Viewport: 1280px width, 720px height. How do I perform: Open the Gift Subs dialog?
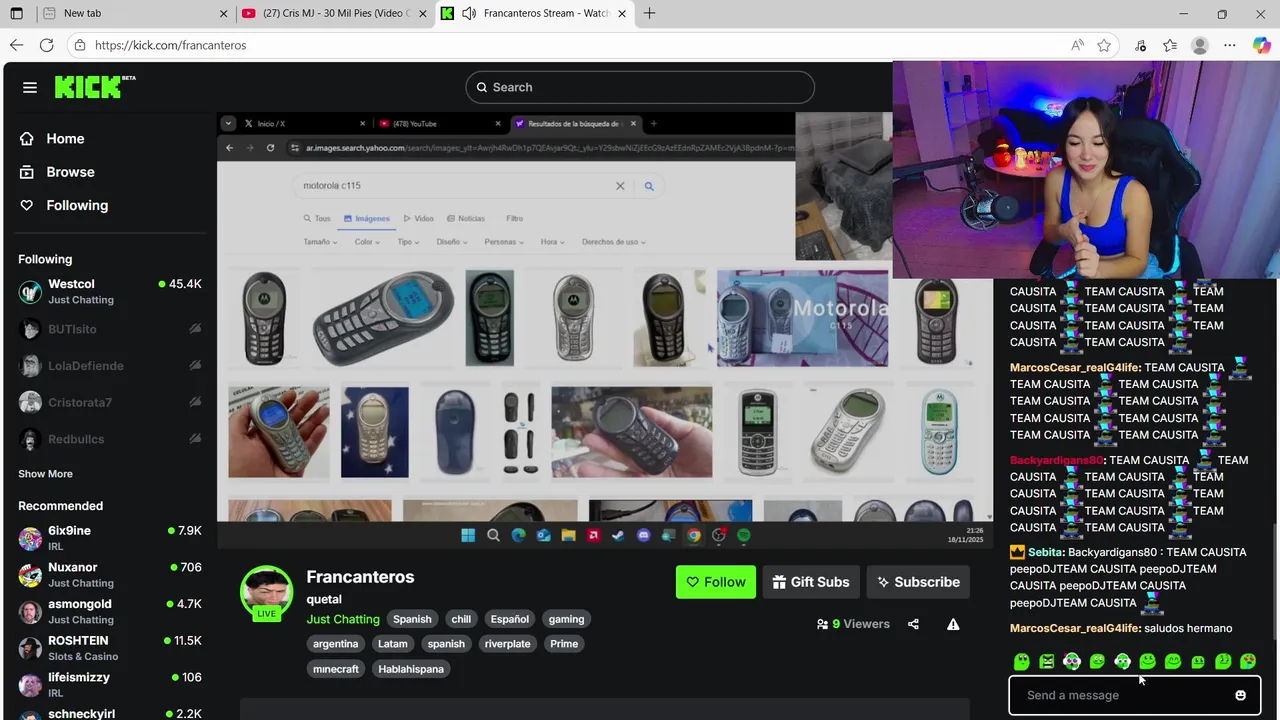pos(811,582)
